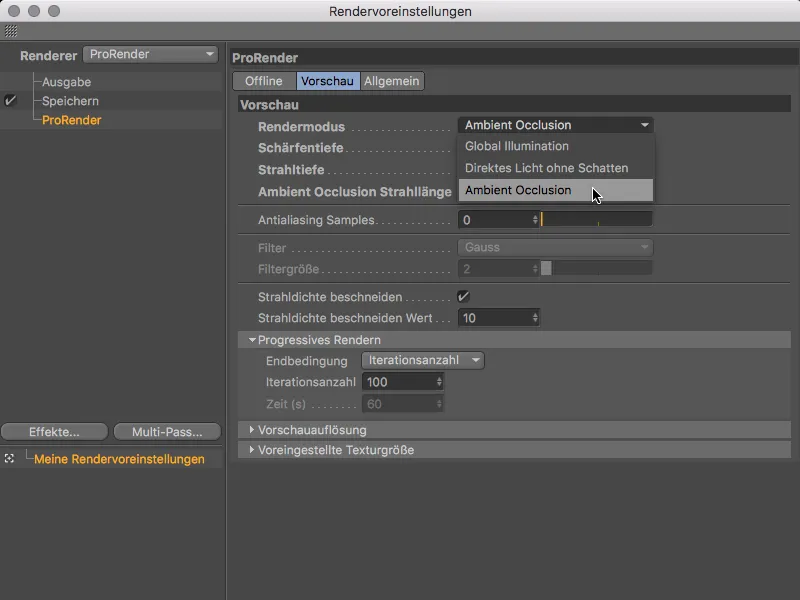Click the Ambient Occlusion Strahllänge label

[355, 192]
